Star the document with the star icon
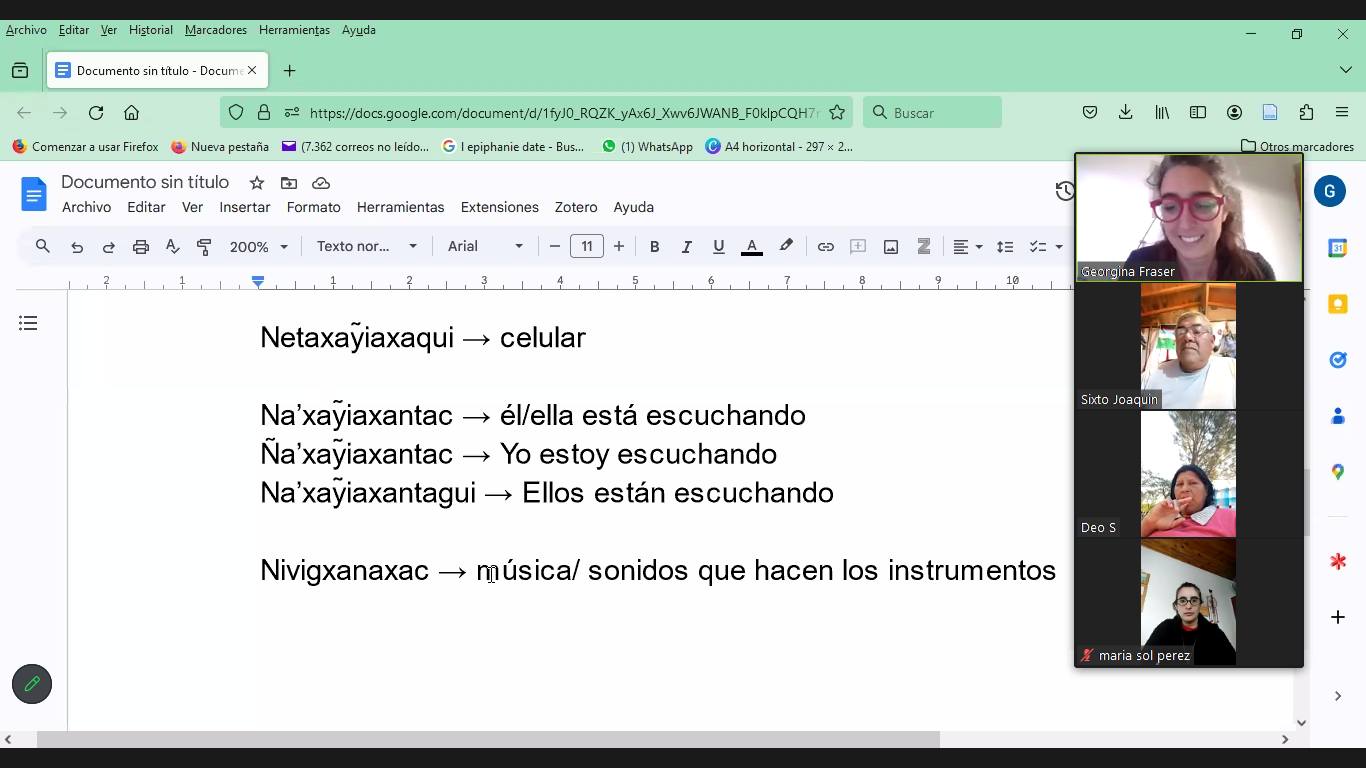This screenshot has width=1366, height=768. 257,183
